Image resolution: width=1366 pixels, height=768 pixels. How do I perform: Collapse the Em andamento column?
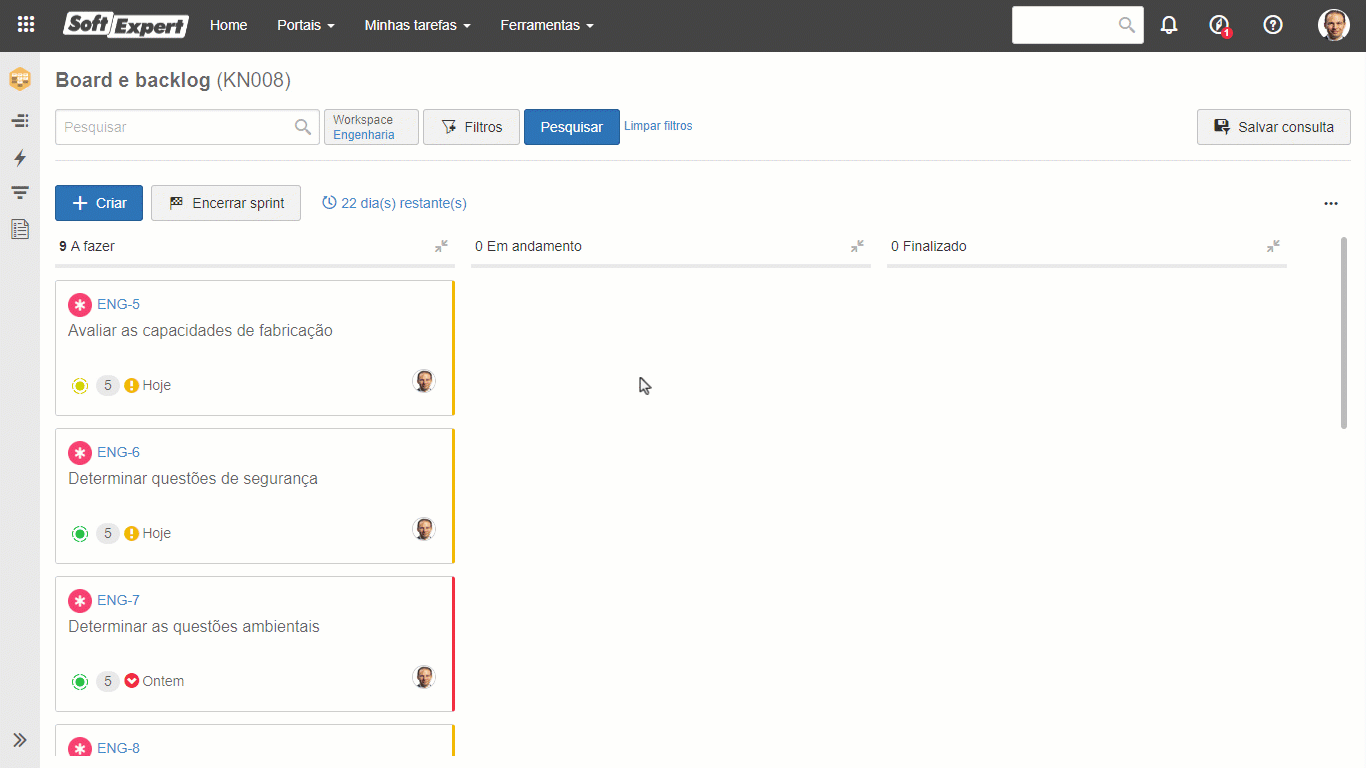coord(857,246)
